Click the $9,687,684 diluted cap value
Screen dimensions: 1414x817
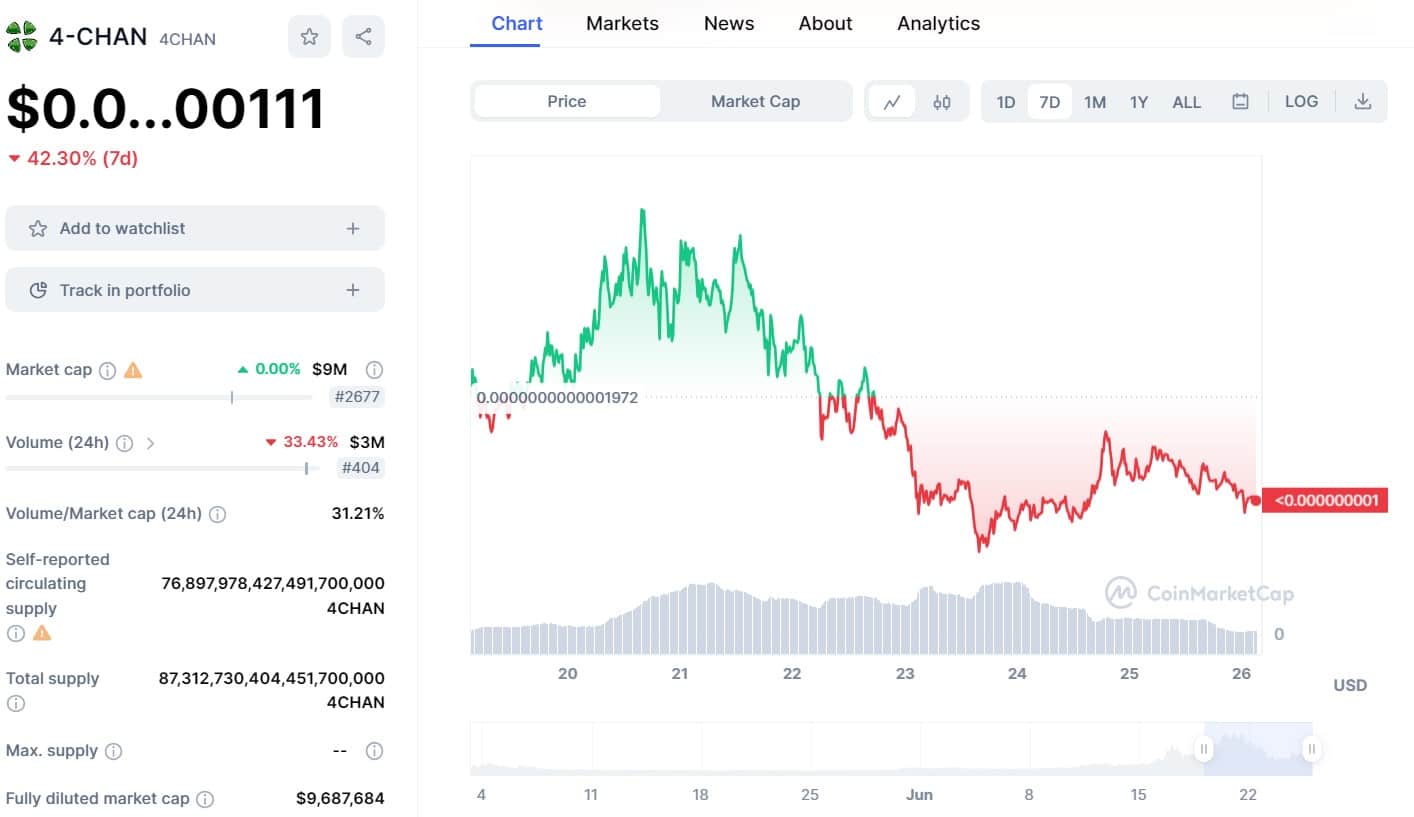click(x=340, y=799)
